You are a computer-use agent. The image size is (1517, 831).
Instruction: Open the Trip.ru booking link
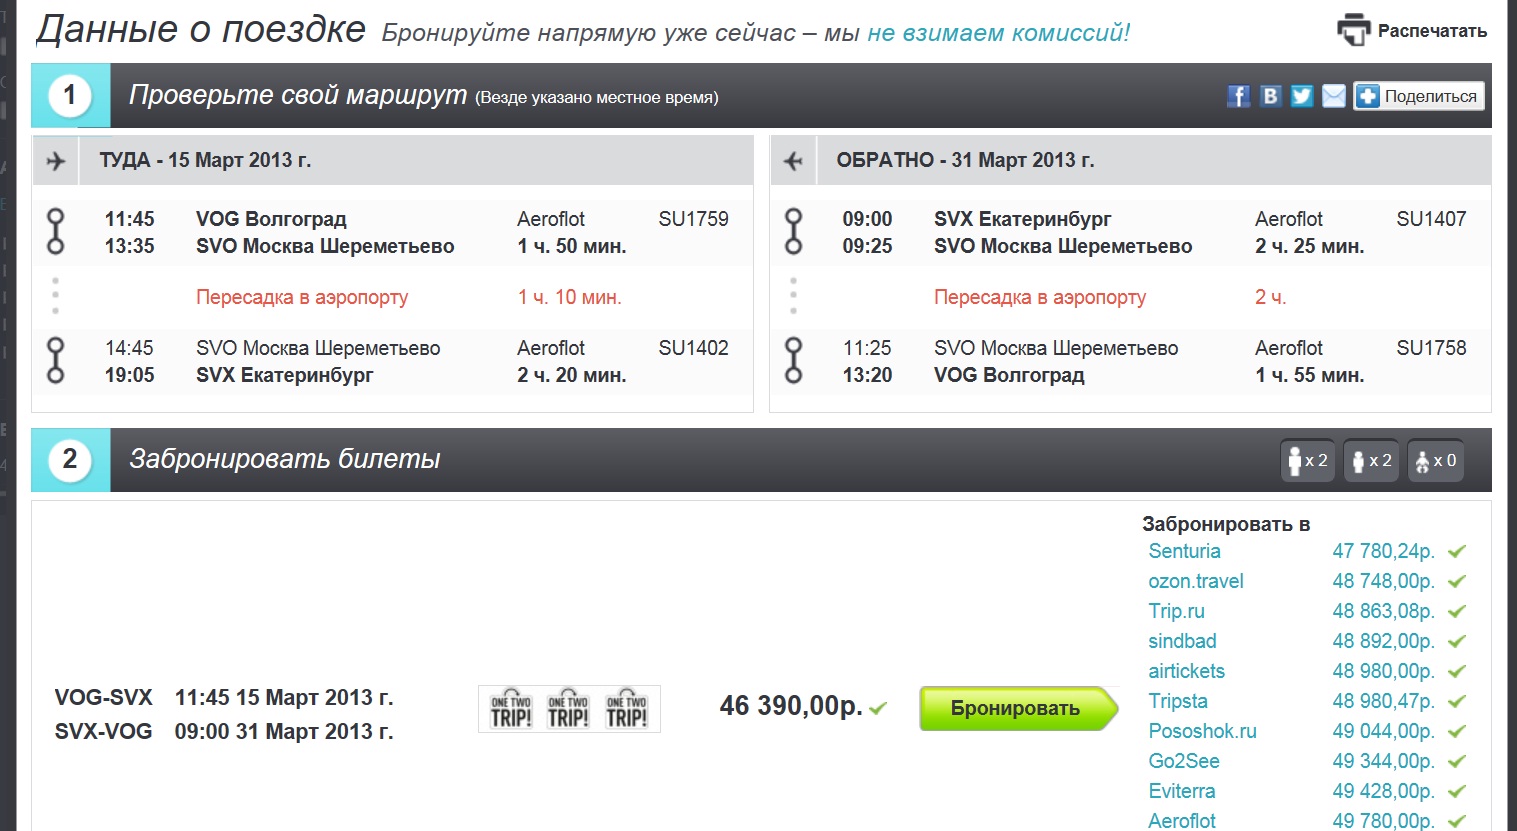tap(1177, 611)
